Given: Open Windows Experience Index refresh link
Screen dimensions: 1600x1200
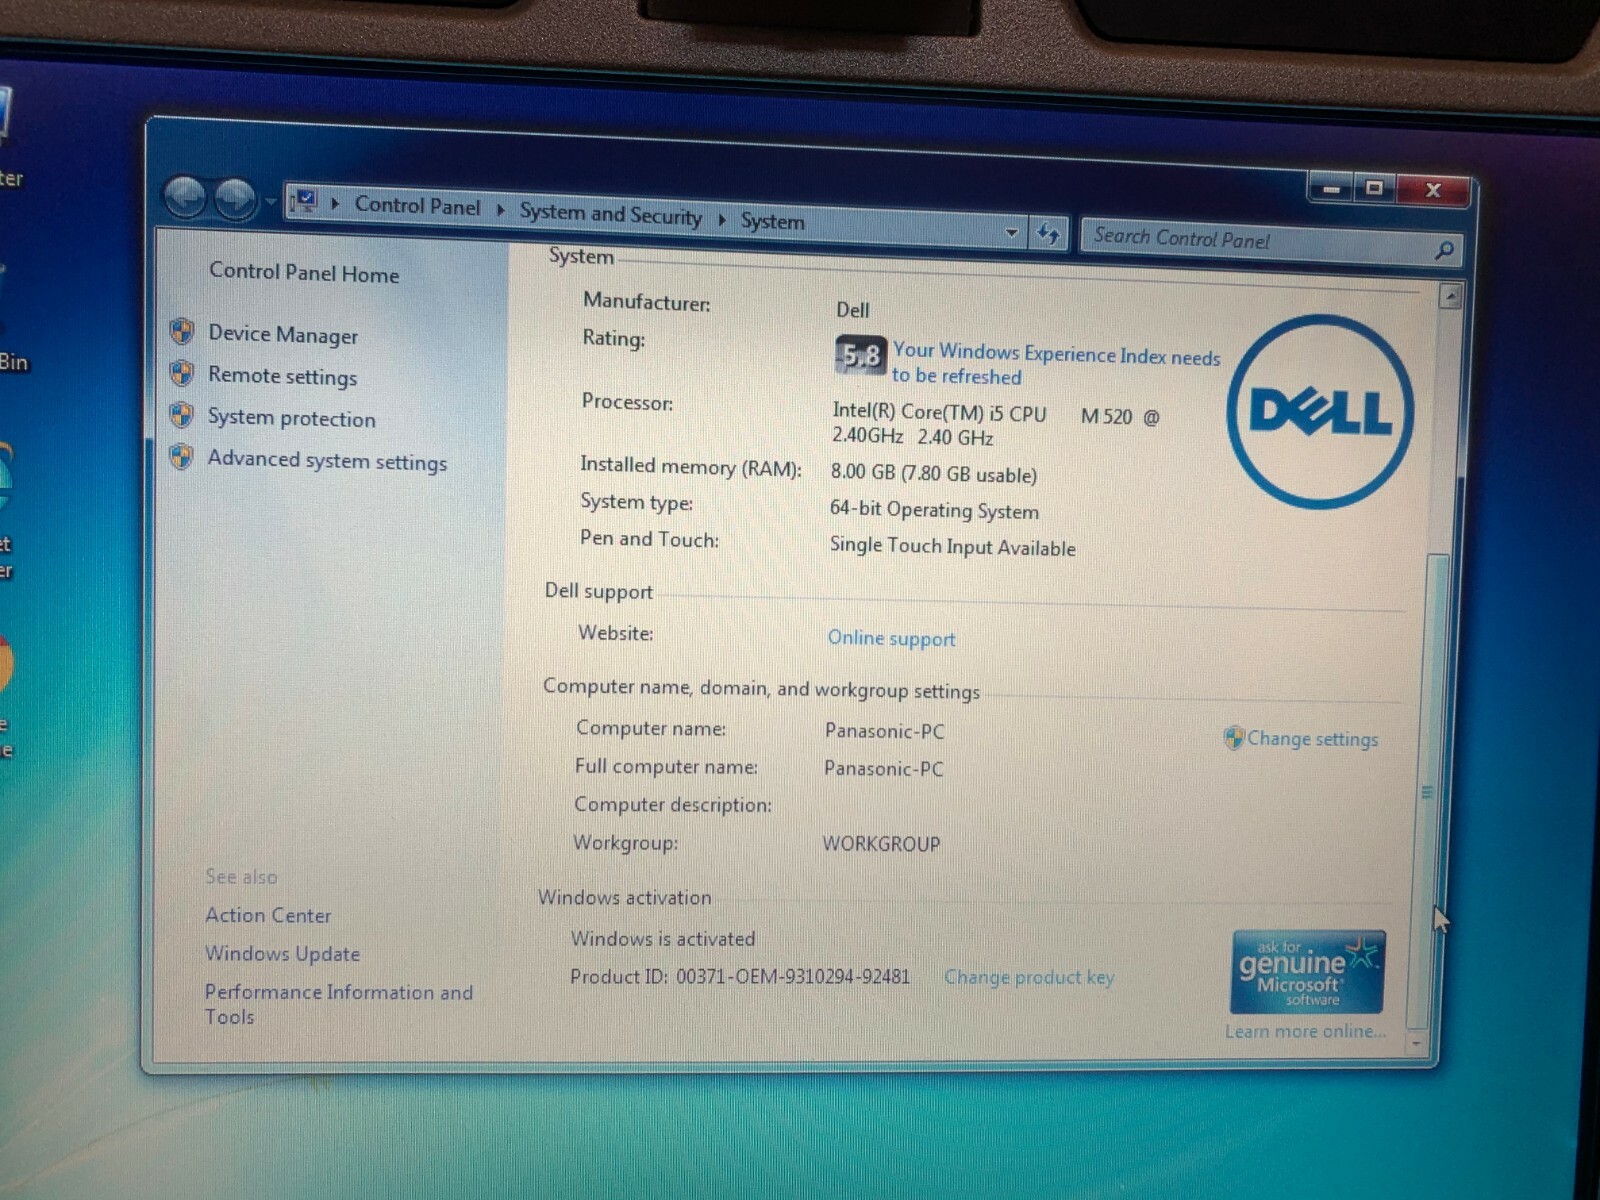Looking at the screenshot, I should [1056, 364].
